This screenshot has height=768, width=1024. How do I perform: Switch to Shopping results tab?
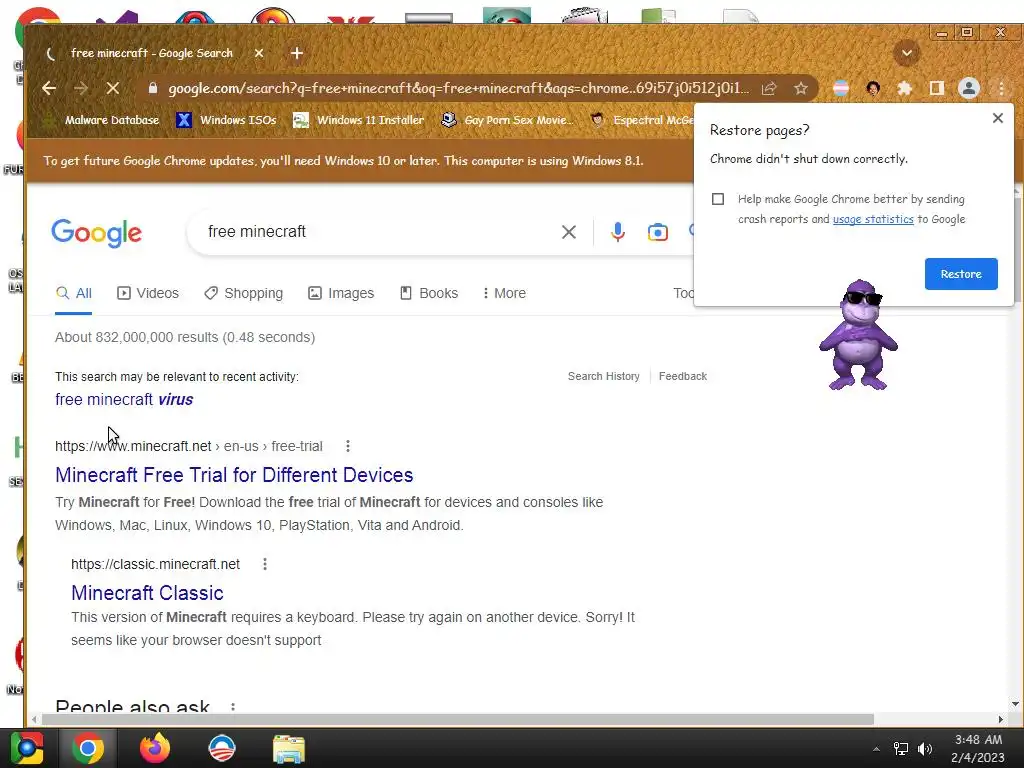244,293
